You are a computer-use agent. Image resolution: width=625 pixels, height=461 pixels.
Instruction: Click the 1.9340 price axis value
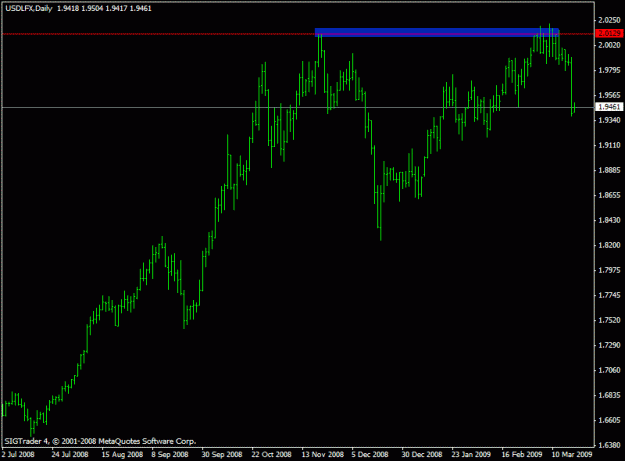point(609,120)
